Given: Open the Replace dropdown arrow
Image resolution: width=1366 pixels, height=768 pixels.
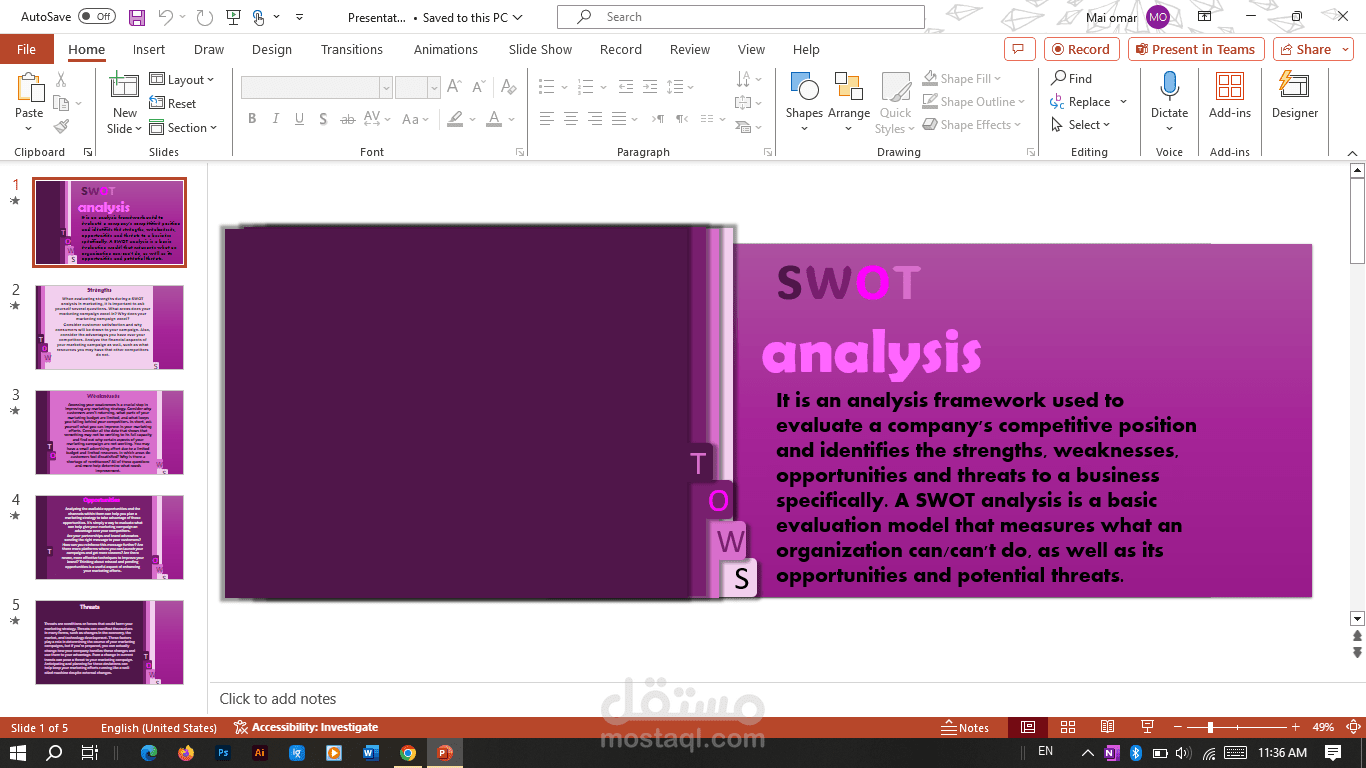Looking at the screenshot, I should [x=1123, y=102].
